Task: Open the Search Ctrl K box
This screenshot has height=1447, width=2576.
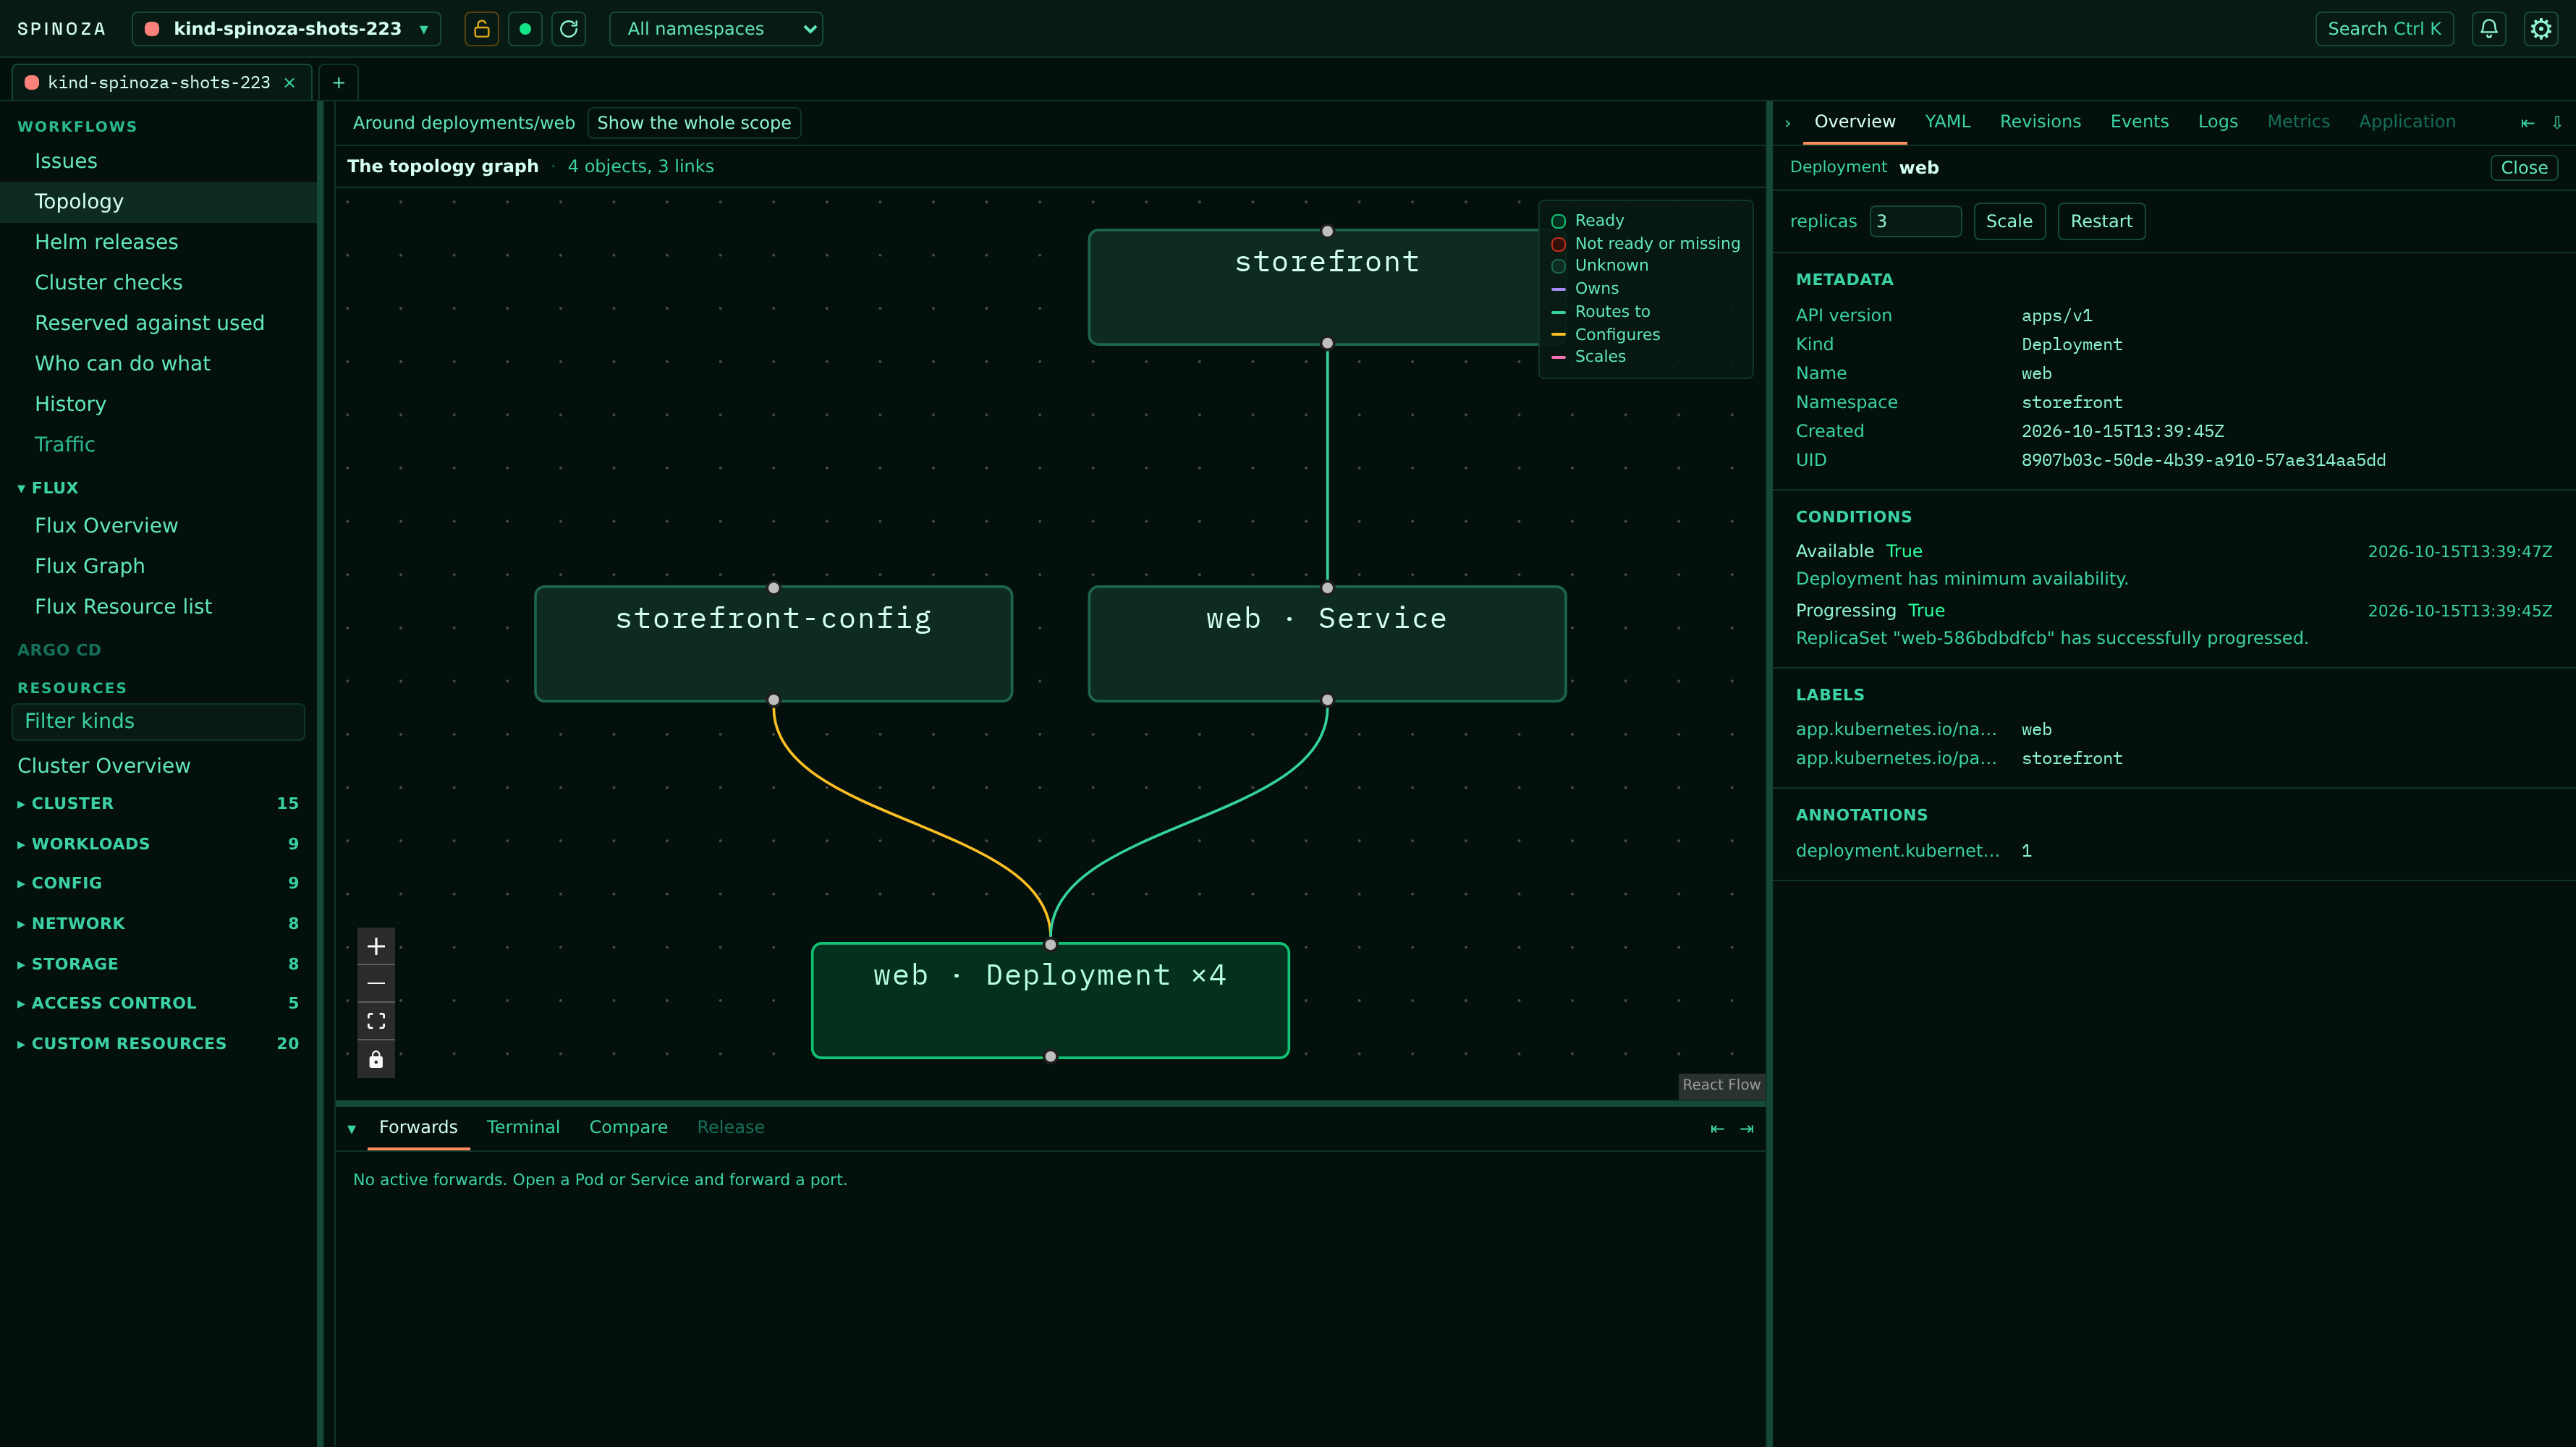Action: 2384,29
